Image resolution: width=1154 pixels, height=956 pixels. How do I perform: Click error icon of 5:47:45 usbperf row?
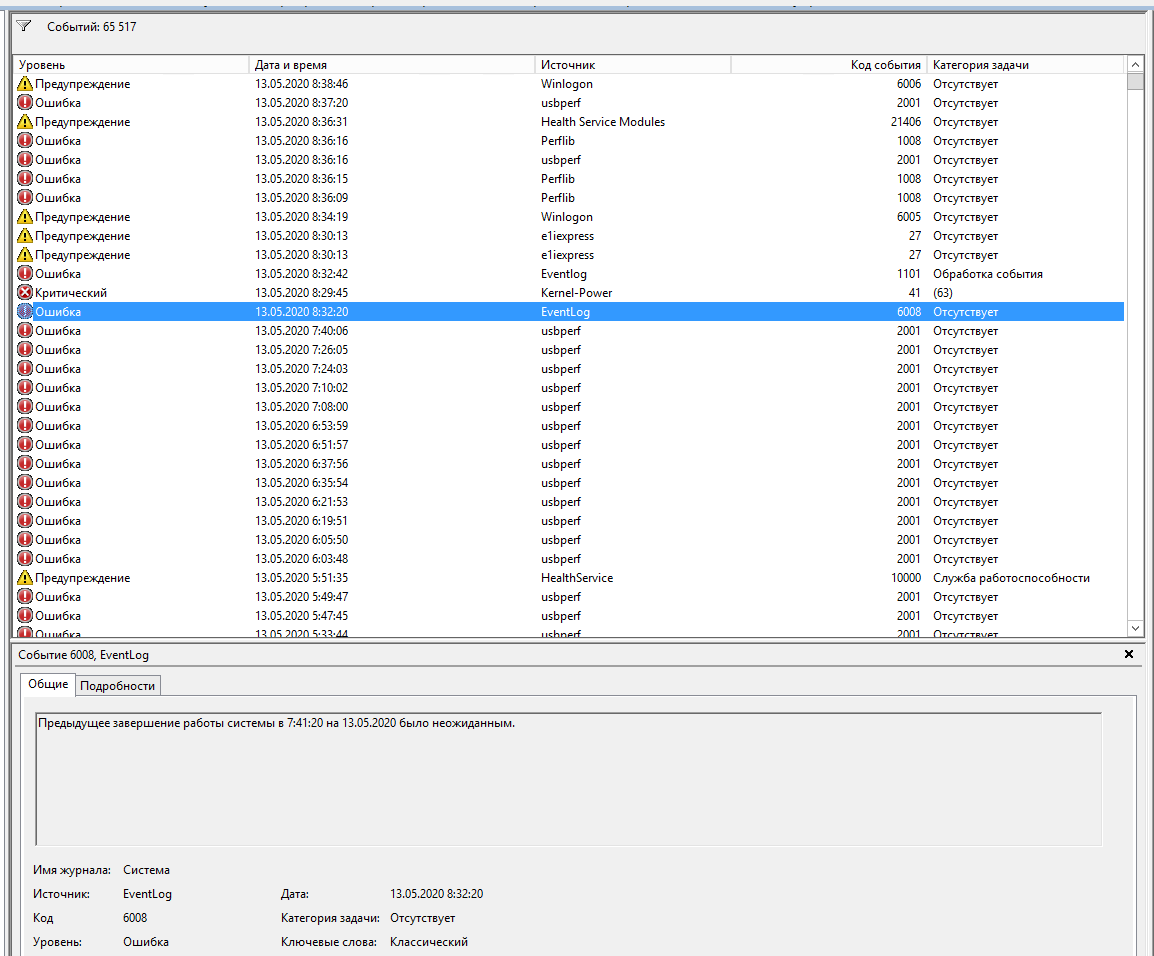coord(25,616)
